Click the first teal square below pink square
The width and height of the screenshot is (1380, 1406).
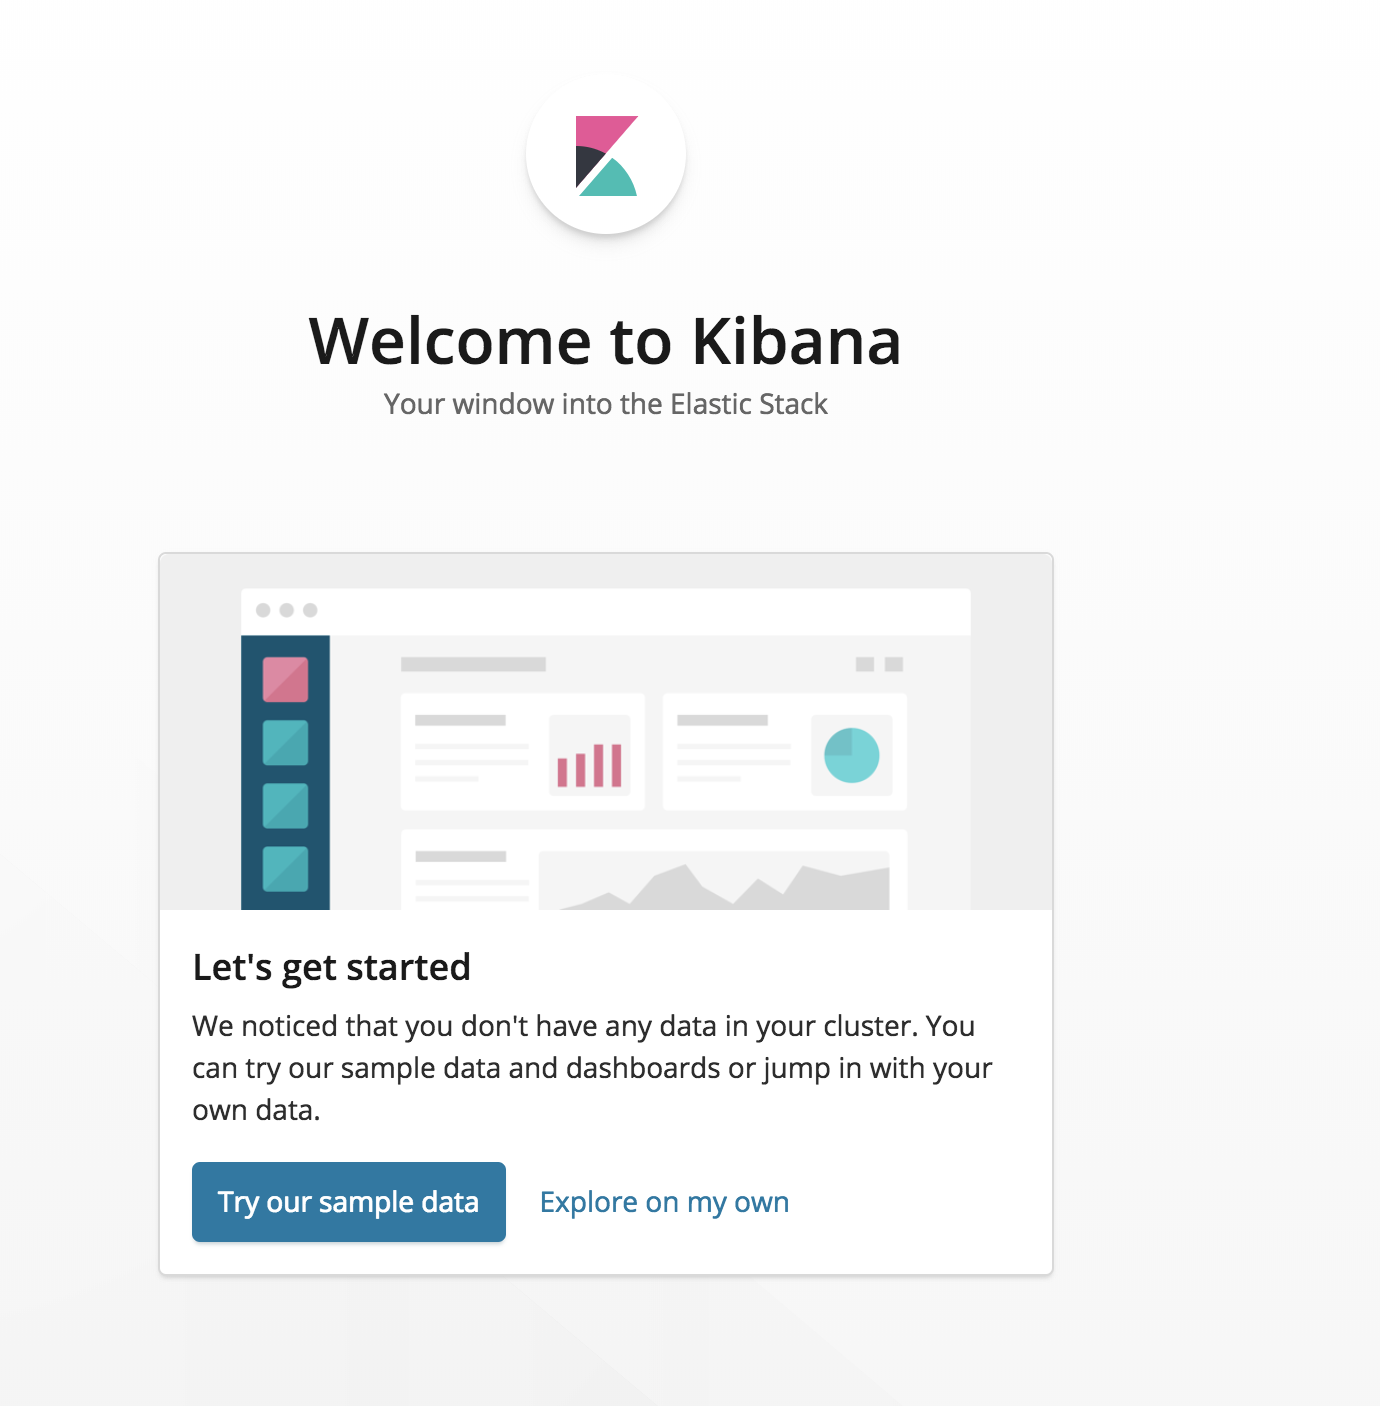tap(285, 743)
